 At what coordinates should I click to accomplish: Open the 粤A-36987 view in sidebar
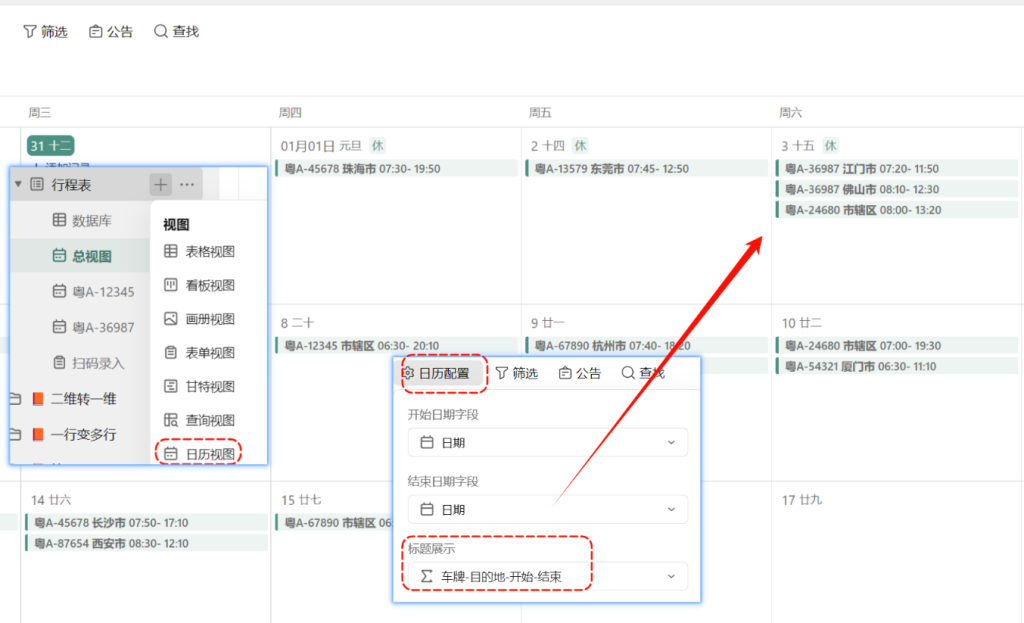click(x=93, y=327)
